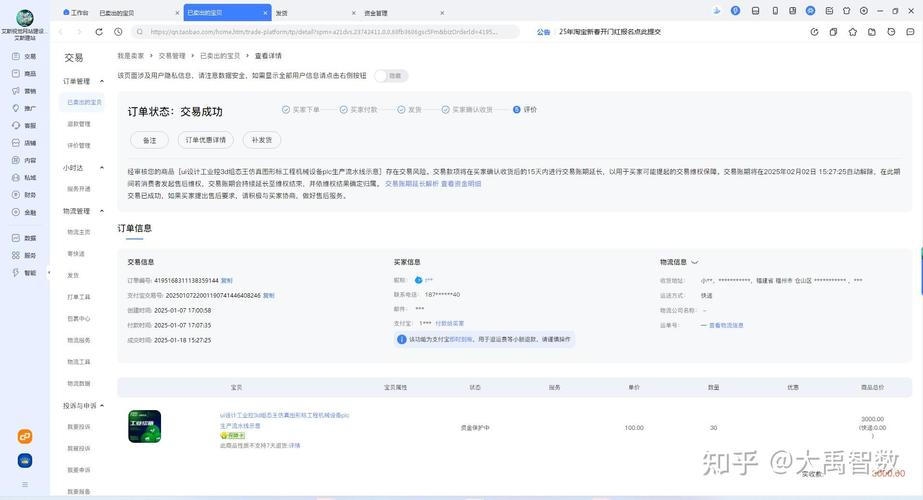Image resolution: width=923 pixels, height=500 pixels.
Task: Copy the Alipay transaction number with 复制
Action: click(x=268, y=296)
